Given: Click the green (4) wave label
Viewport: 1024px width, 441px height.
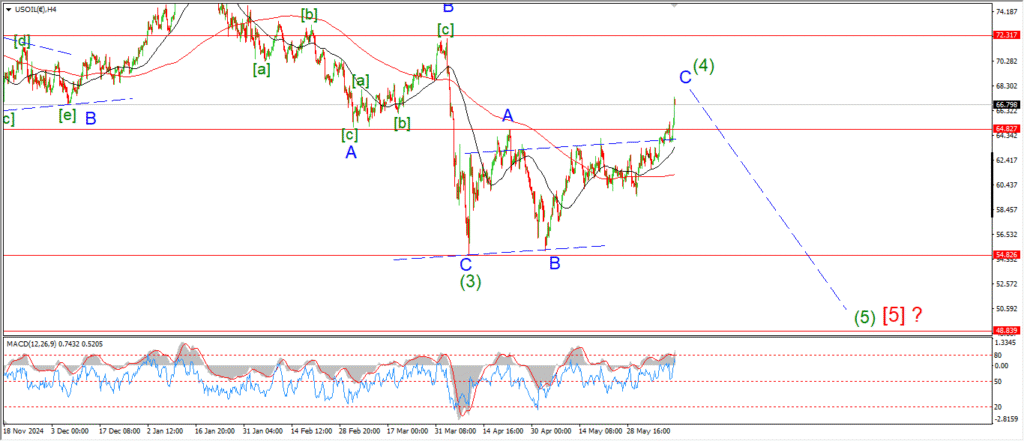Looking at the screenshot, I should click(704, 67).
